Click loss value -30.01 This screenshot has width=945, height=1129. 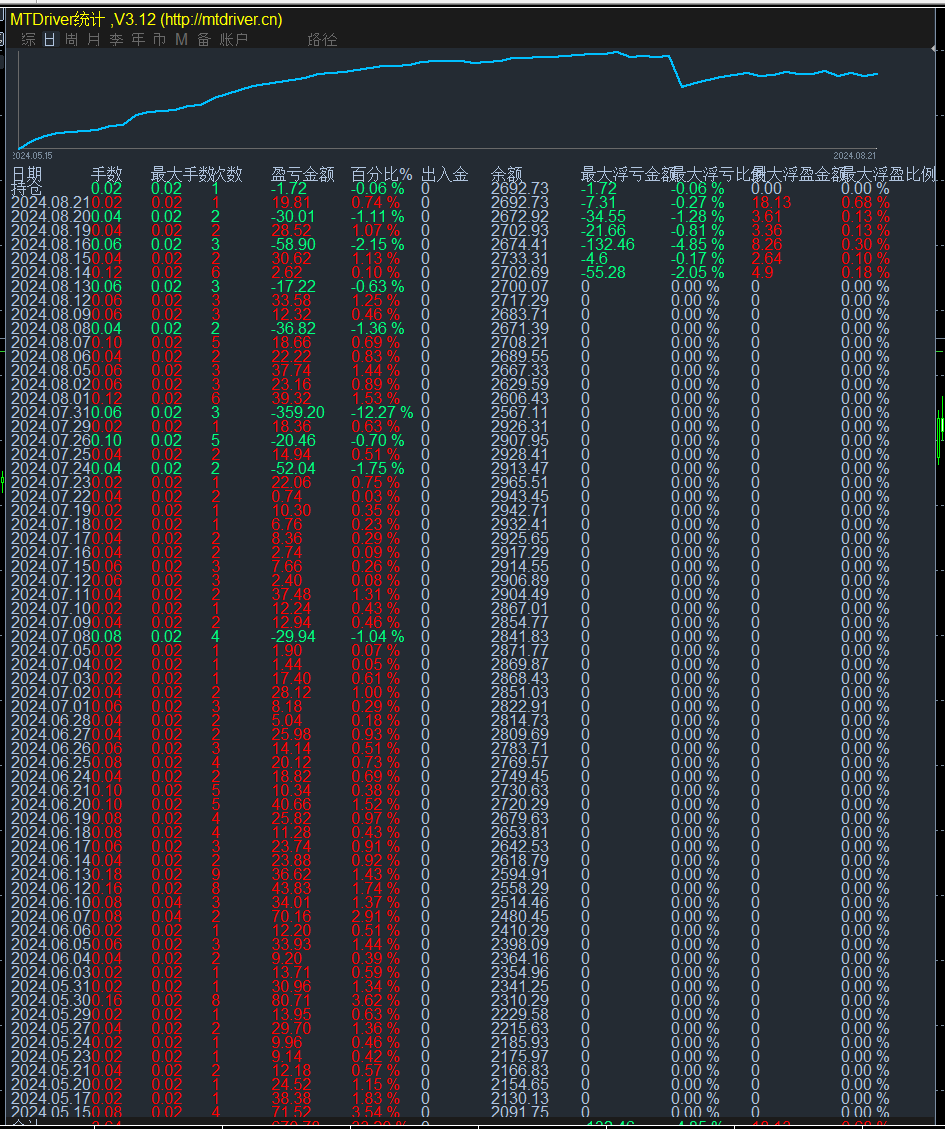click(293, 217)
